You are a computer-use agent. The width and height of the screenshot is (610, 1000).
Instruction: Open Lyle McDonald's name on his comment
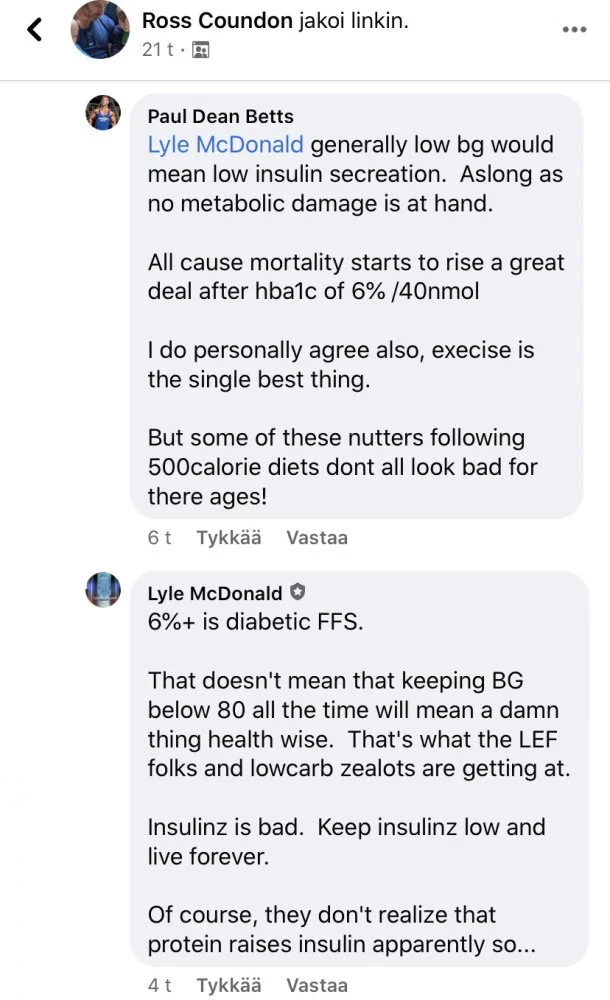(x=214, y=593)
